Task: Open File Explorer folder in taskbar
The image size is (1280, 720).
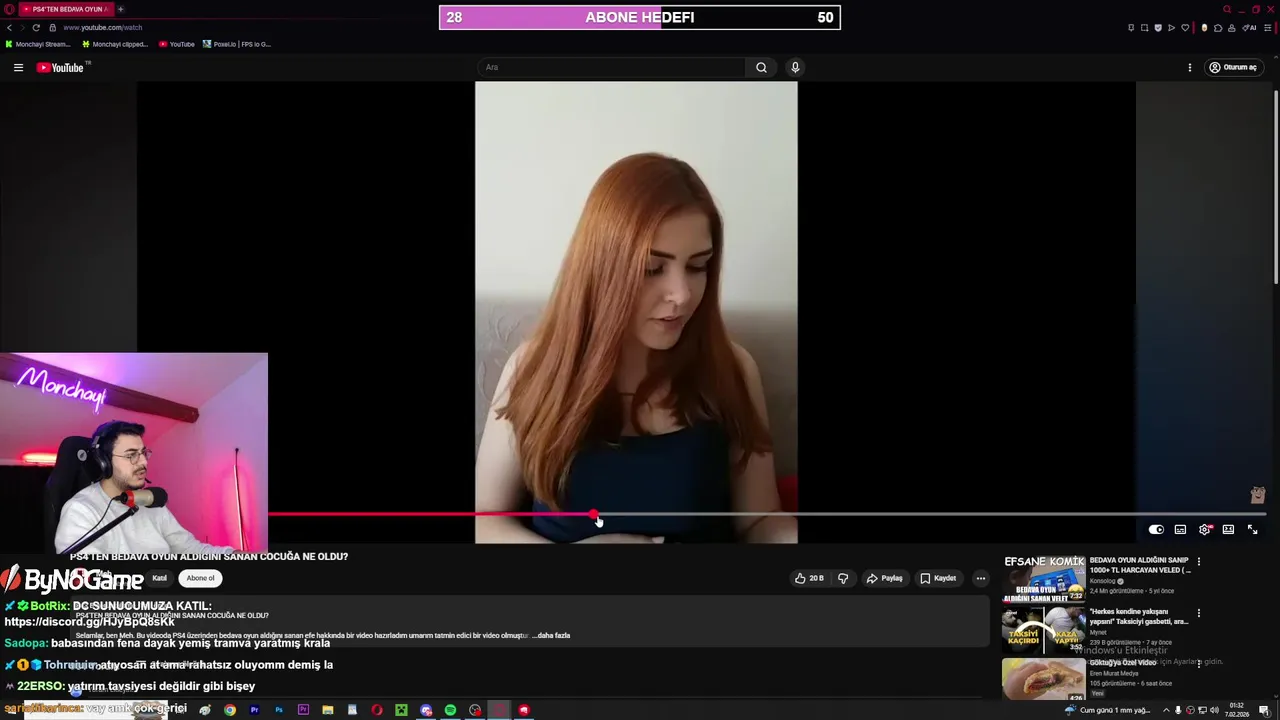Action: coord(328,710)
